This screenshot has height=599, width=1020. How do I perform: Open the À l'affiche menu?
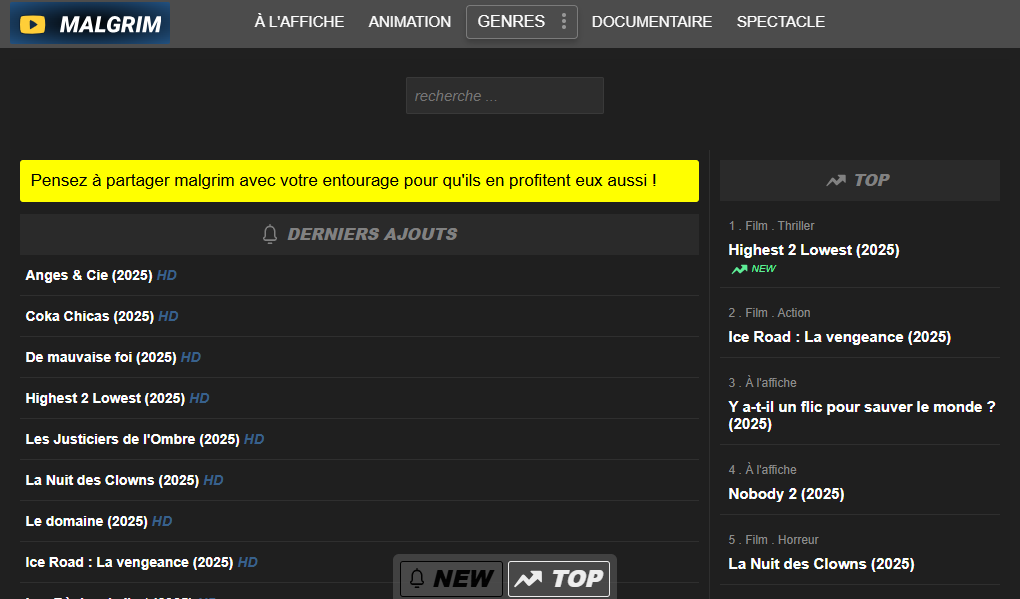point(299,22)
